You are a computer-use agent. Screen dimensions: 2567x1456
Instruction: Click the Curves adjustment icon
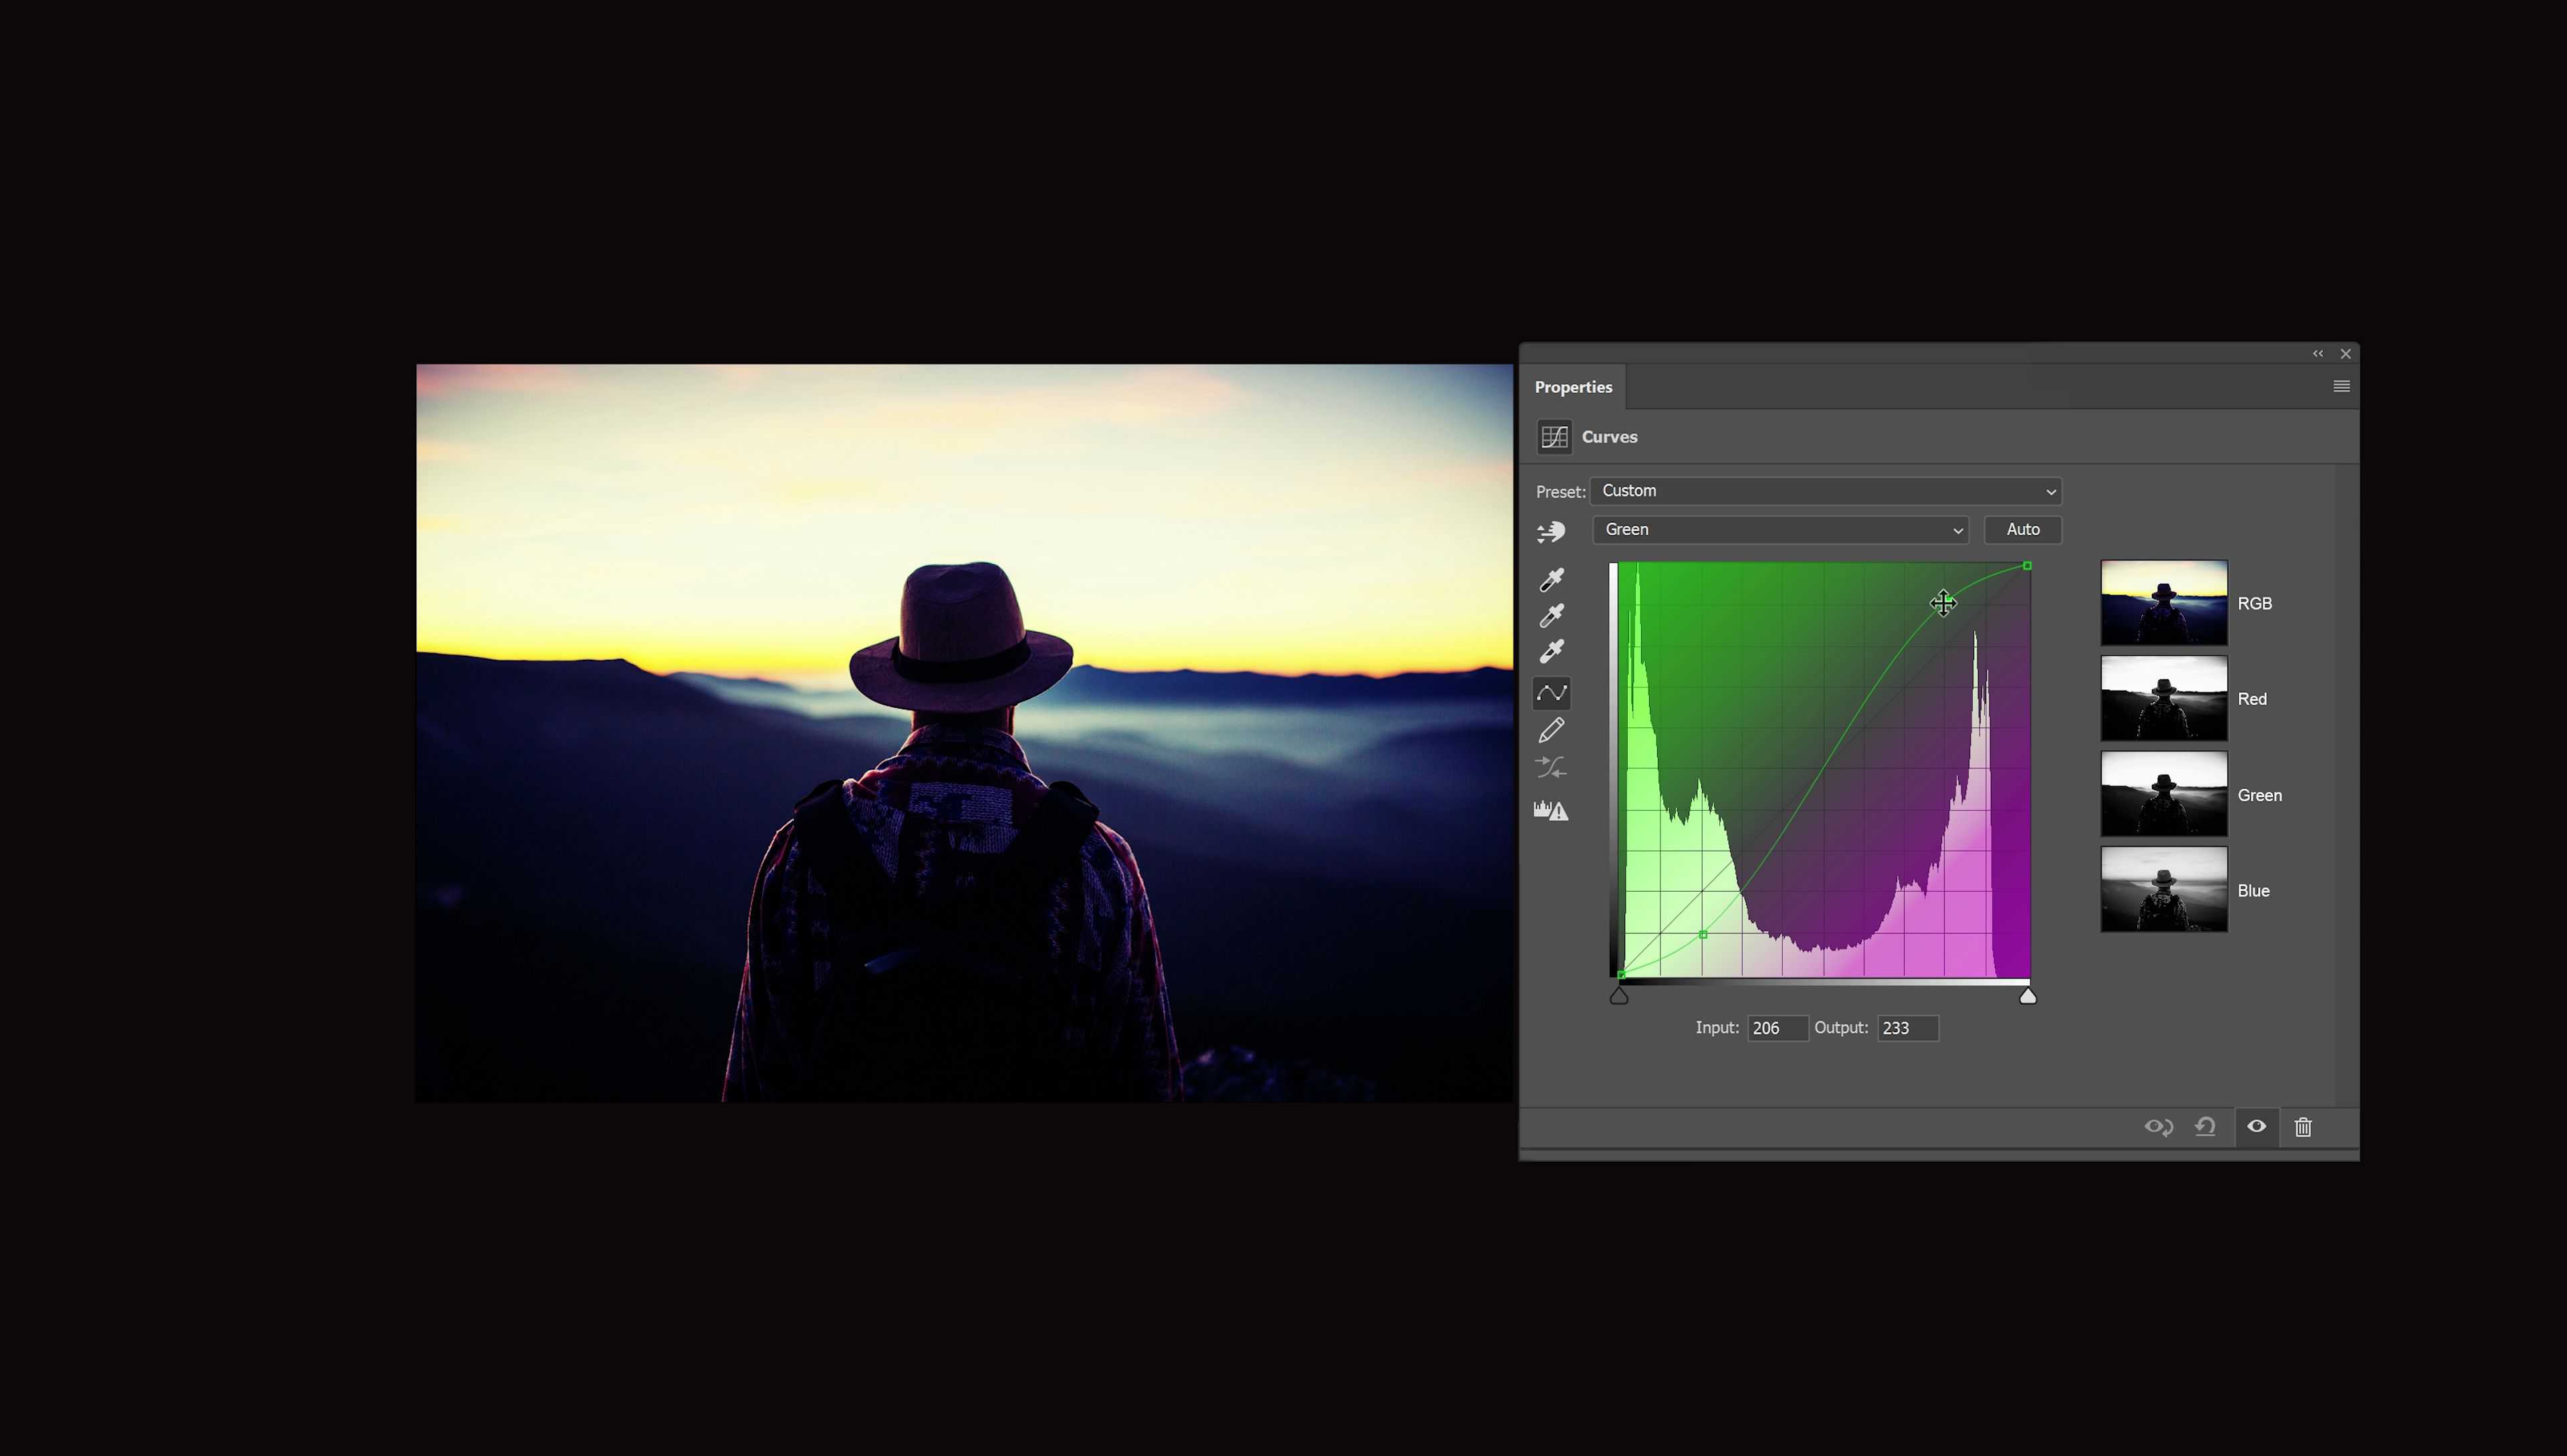1554,437
